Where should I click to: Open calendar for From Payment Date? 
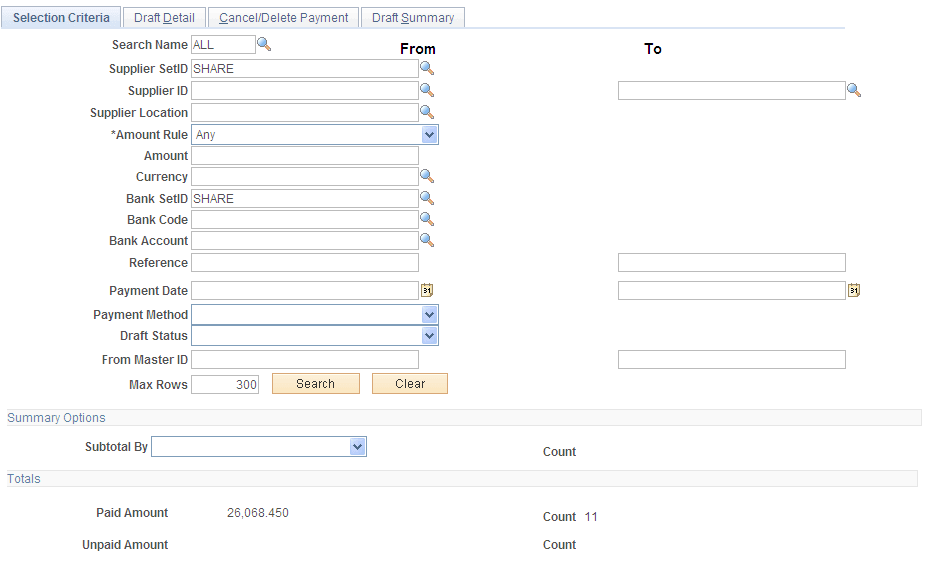click(x=427, y=290)
